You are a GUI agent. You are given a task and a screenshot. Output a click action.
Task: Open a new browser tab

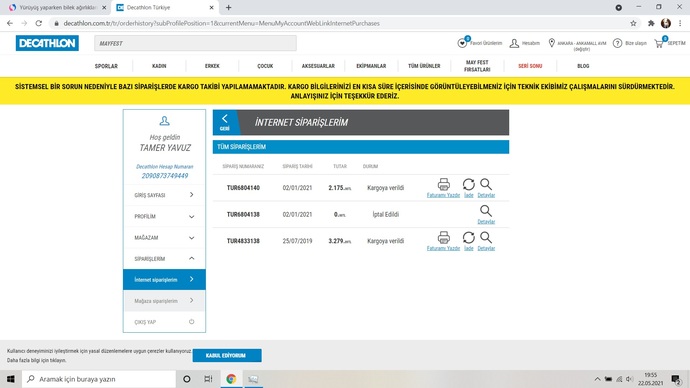228,7
